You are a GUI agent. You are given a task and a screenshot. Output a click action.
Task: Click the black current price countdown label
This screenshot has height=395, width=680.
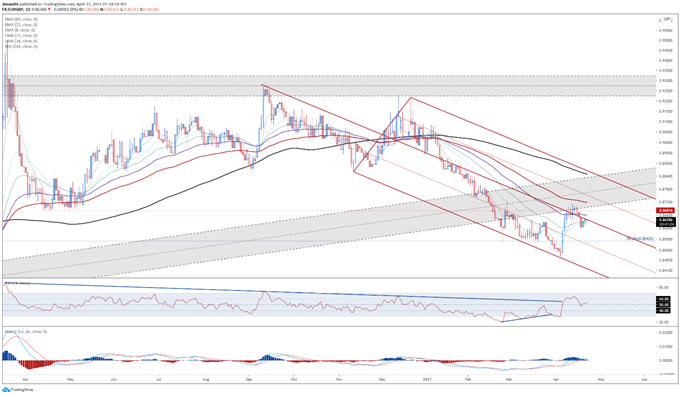click(665, 222)
